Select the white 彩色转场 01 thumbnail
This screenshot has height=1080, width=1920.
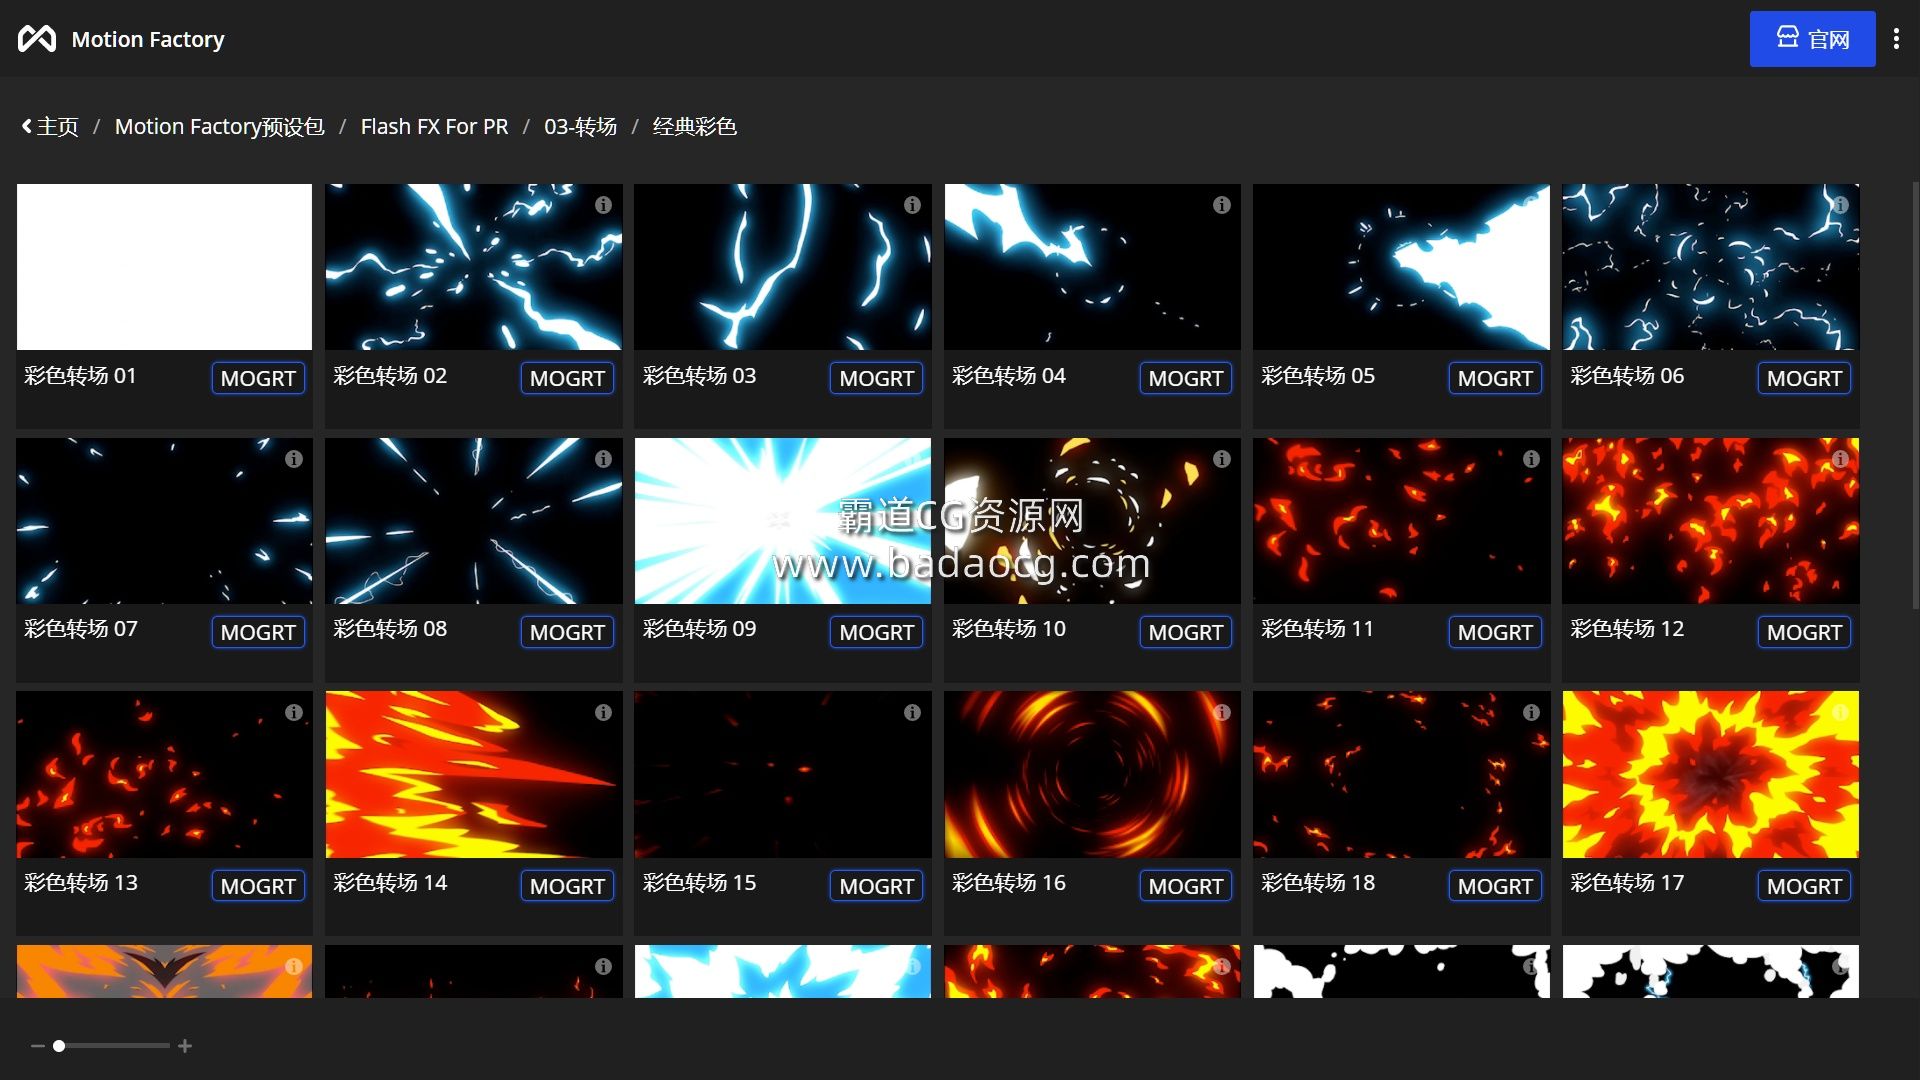click(x=164, y=267)
